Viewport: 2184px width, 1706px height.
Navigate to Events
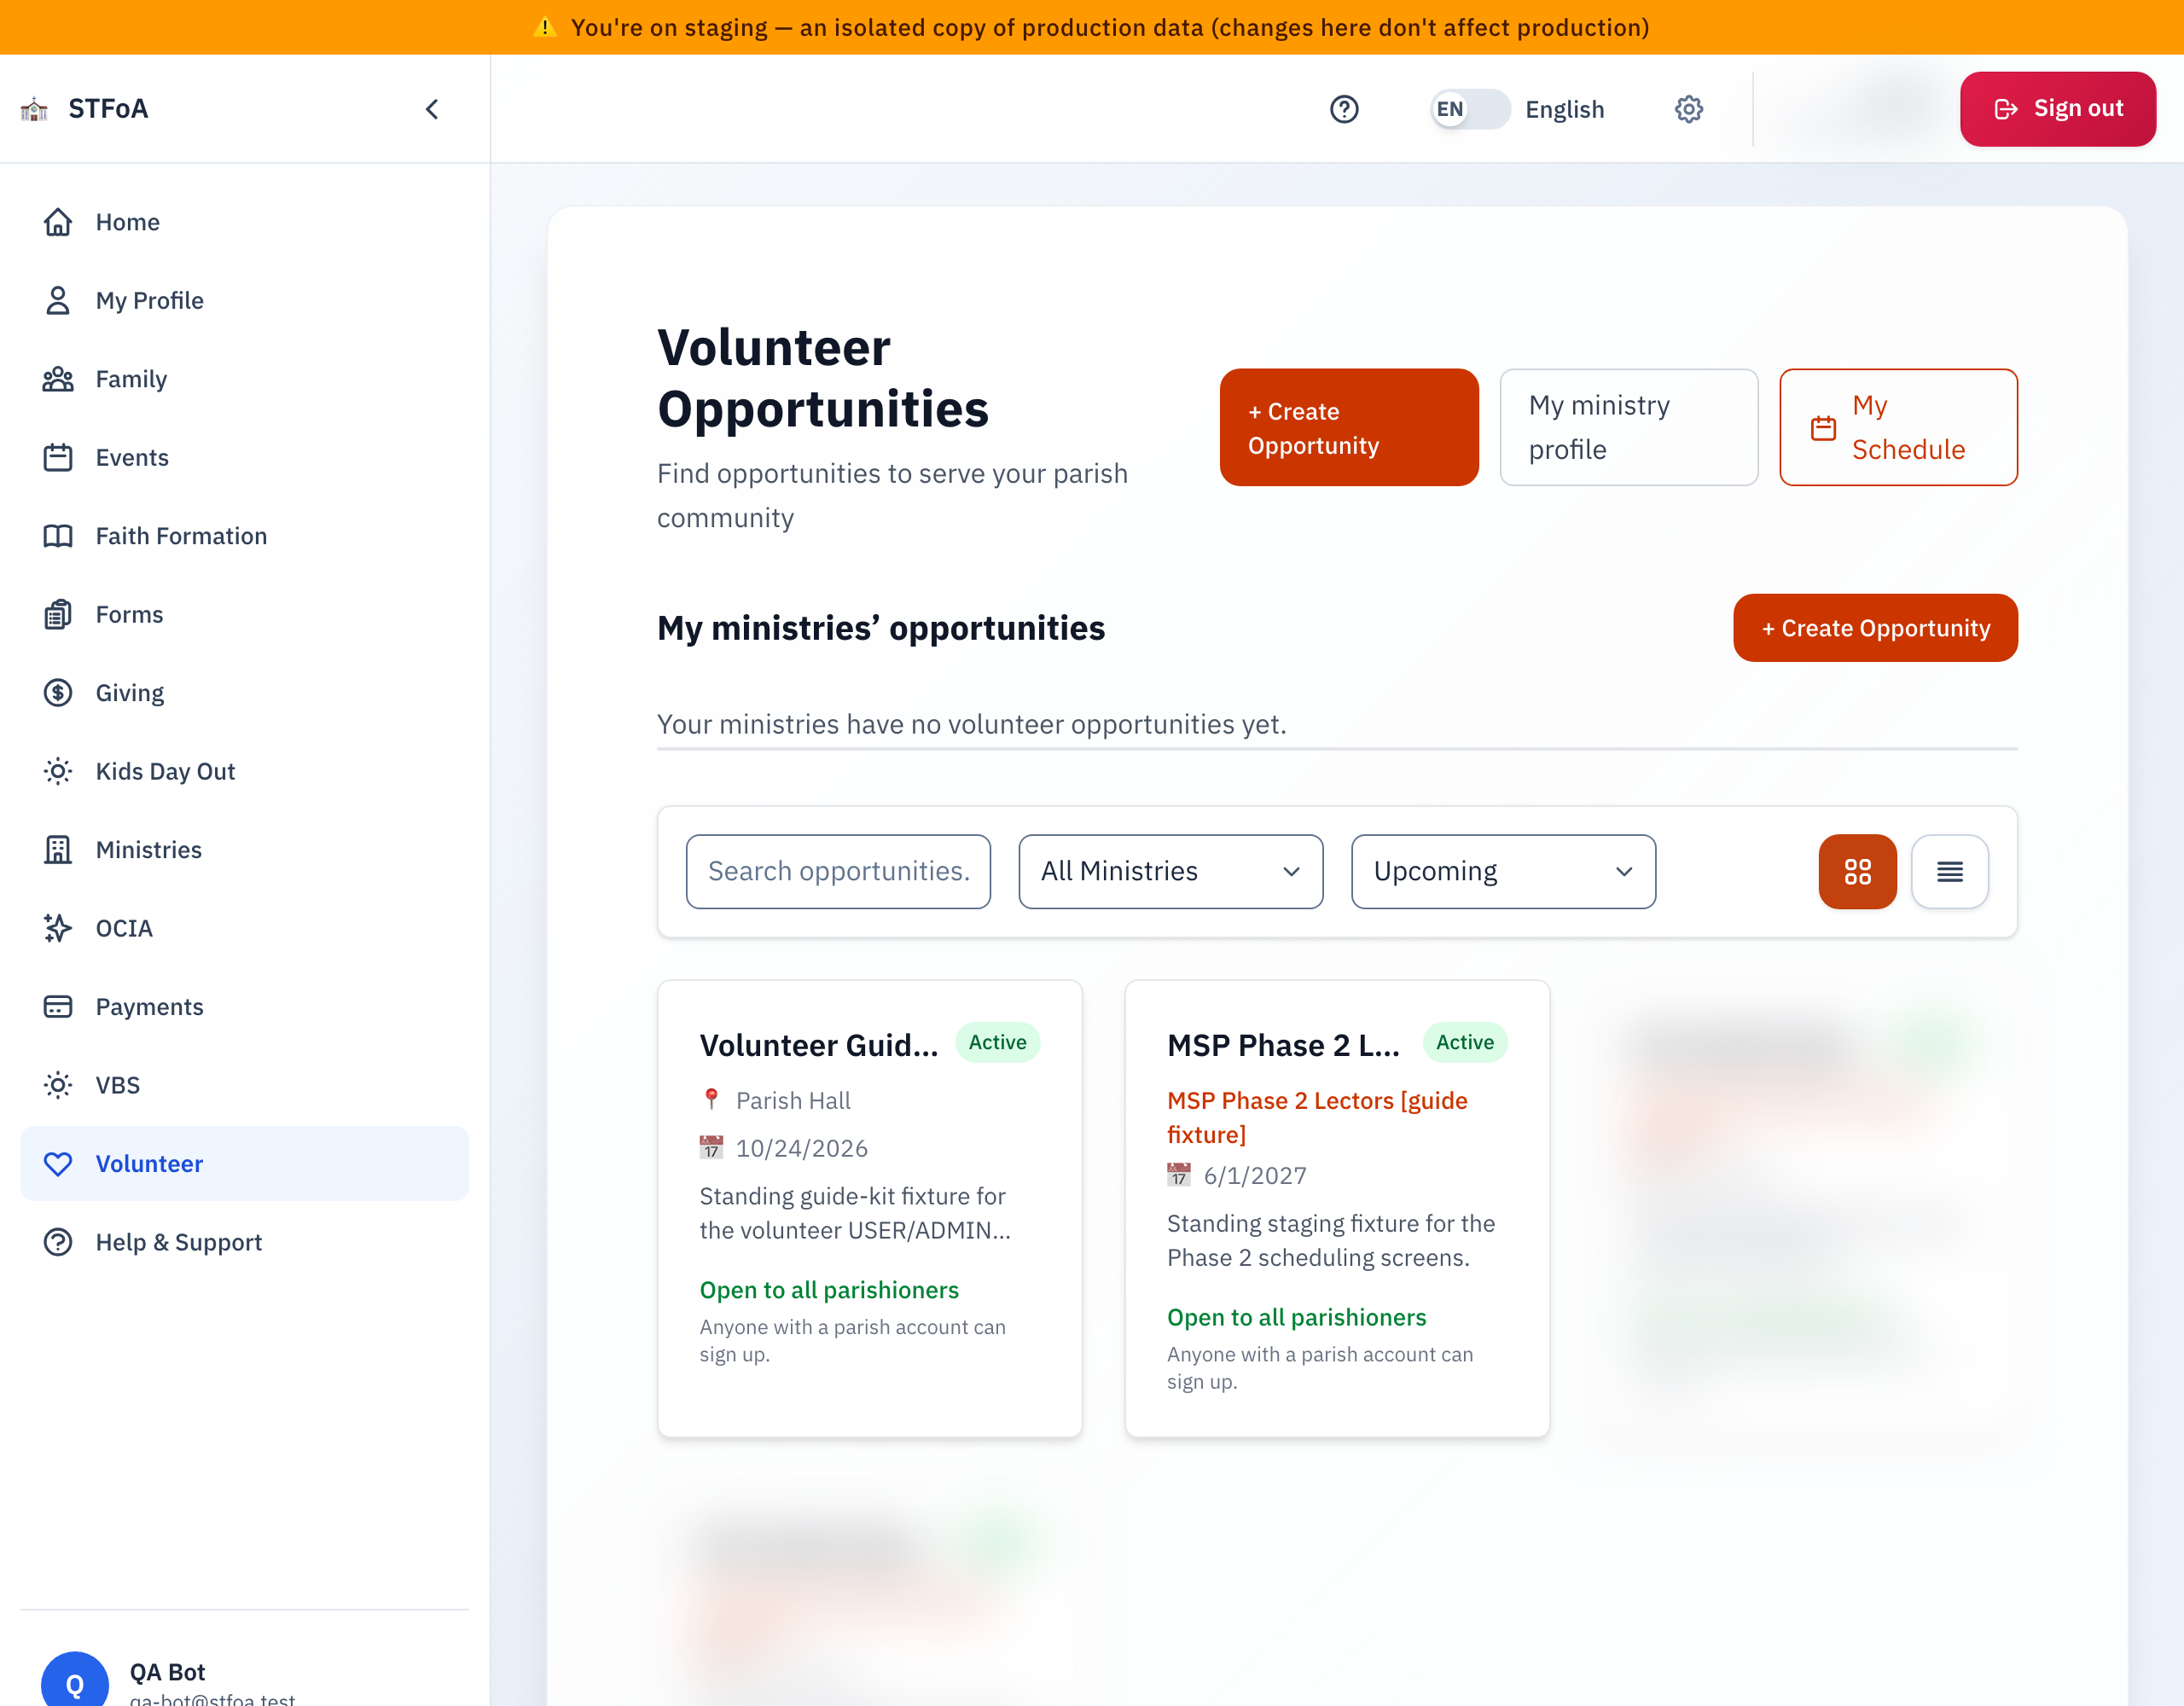coord(244,457)
